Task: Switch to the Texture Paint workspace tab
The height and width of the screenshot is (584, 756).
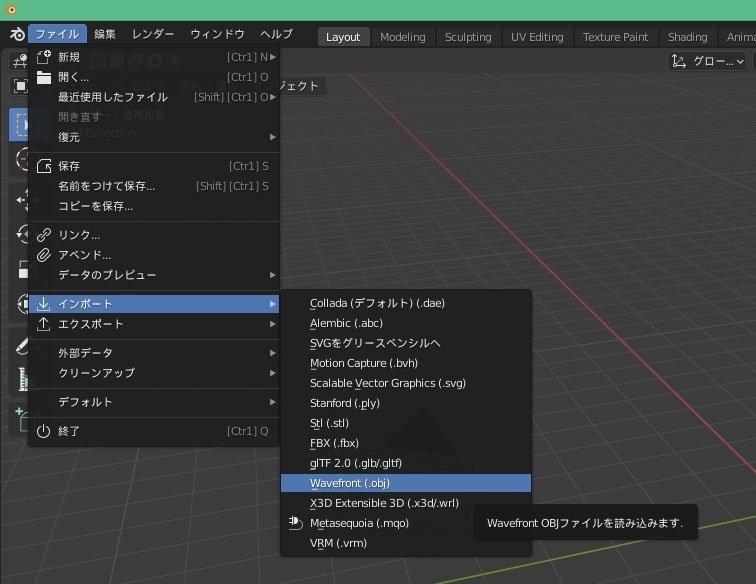Action: pos(615,37)
